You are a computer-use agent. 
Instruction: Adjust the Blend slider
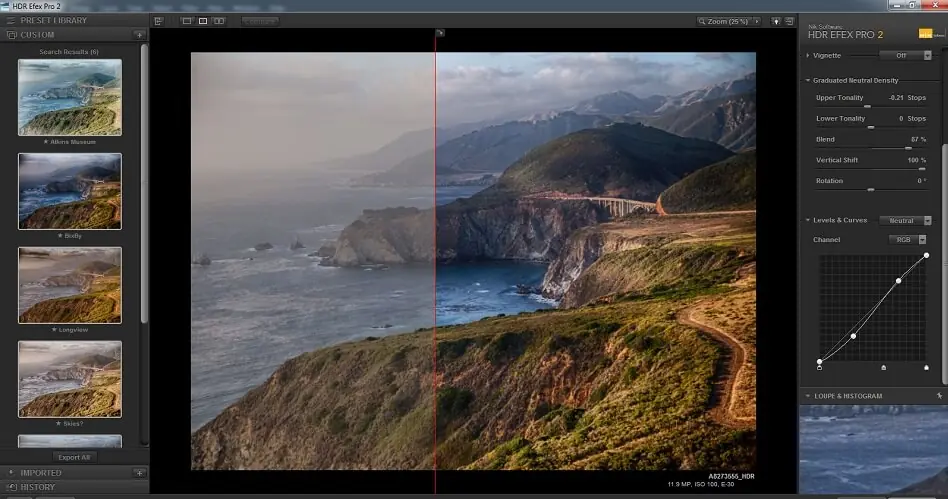(x=908, y=148)
